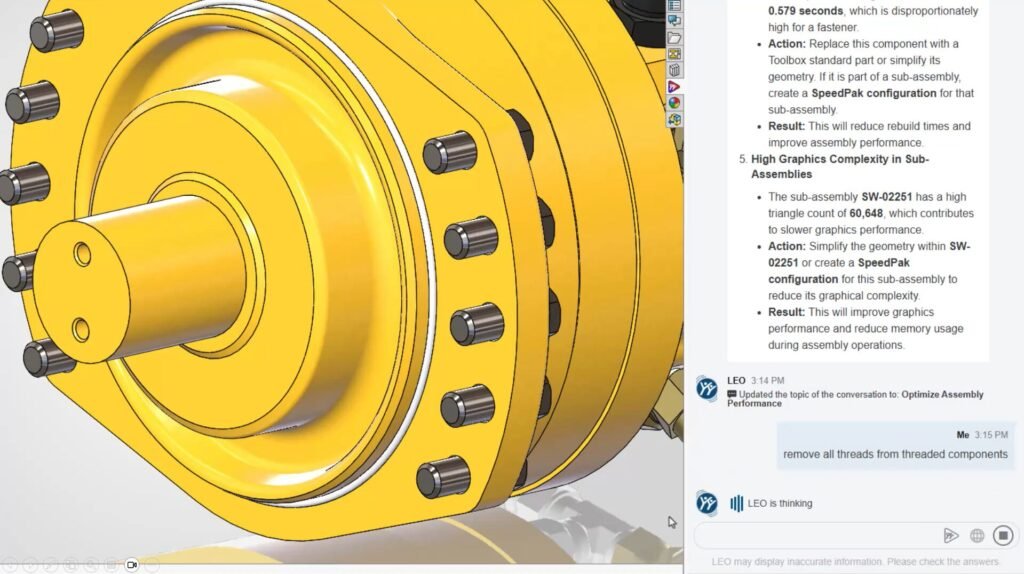The image size is (1024, 574).
Task: Click the '3:15 PM' timestamp on my message
Action: pyautogui.click(x=991, y=435)
